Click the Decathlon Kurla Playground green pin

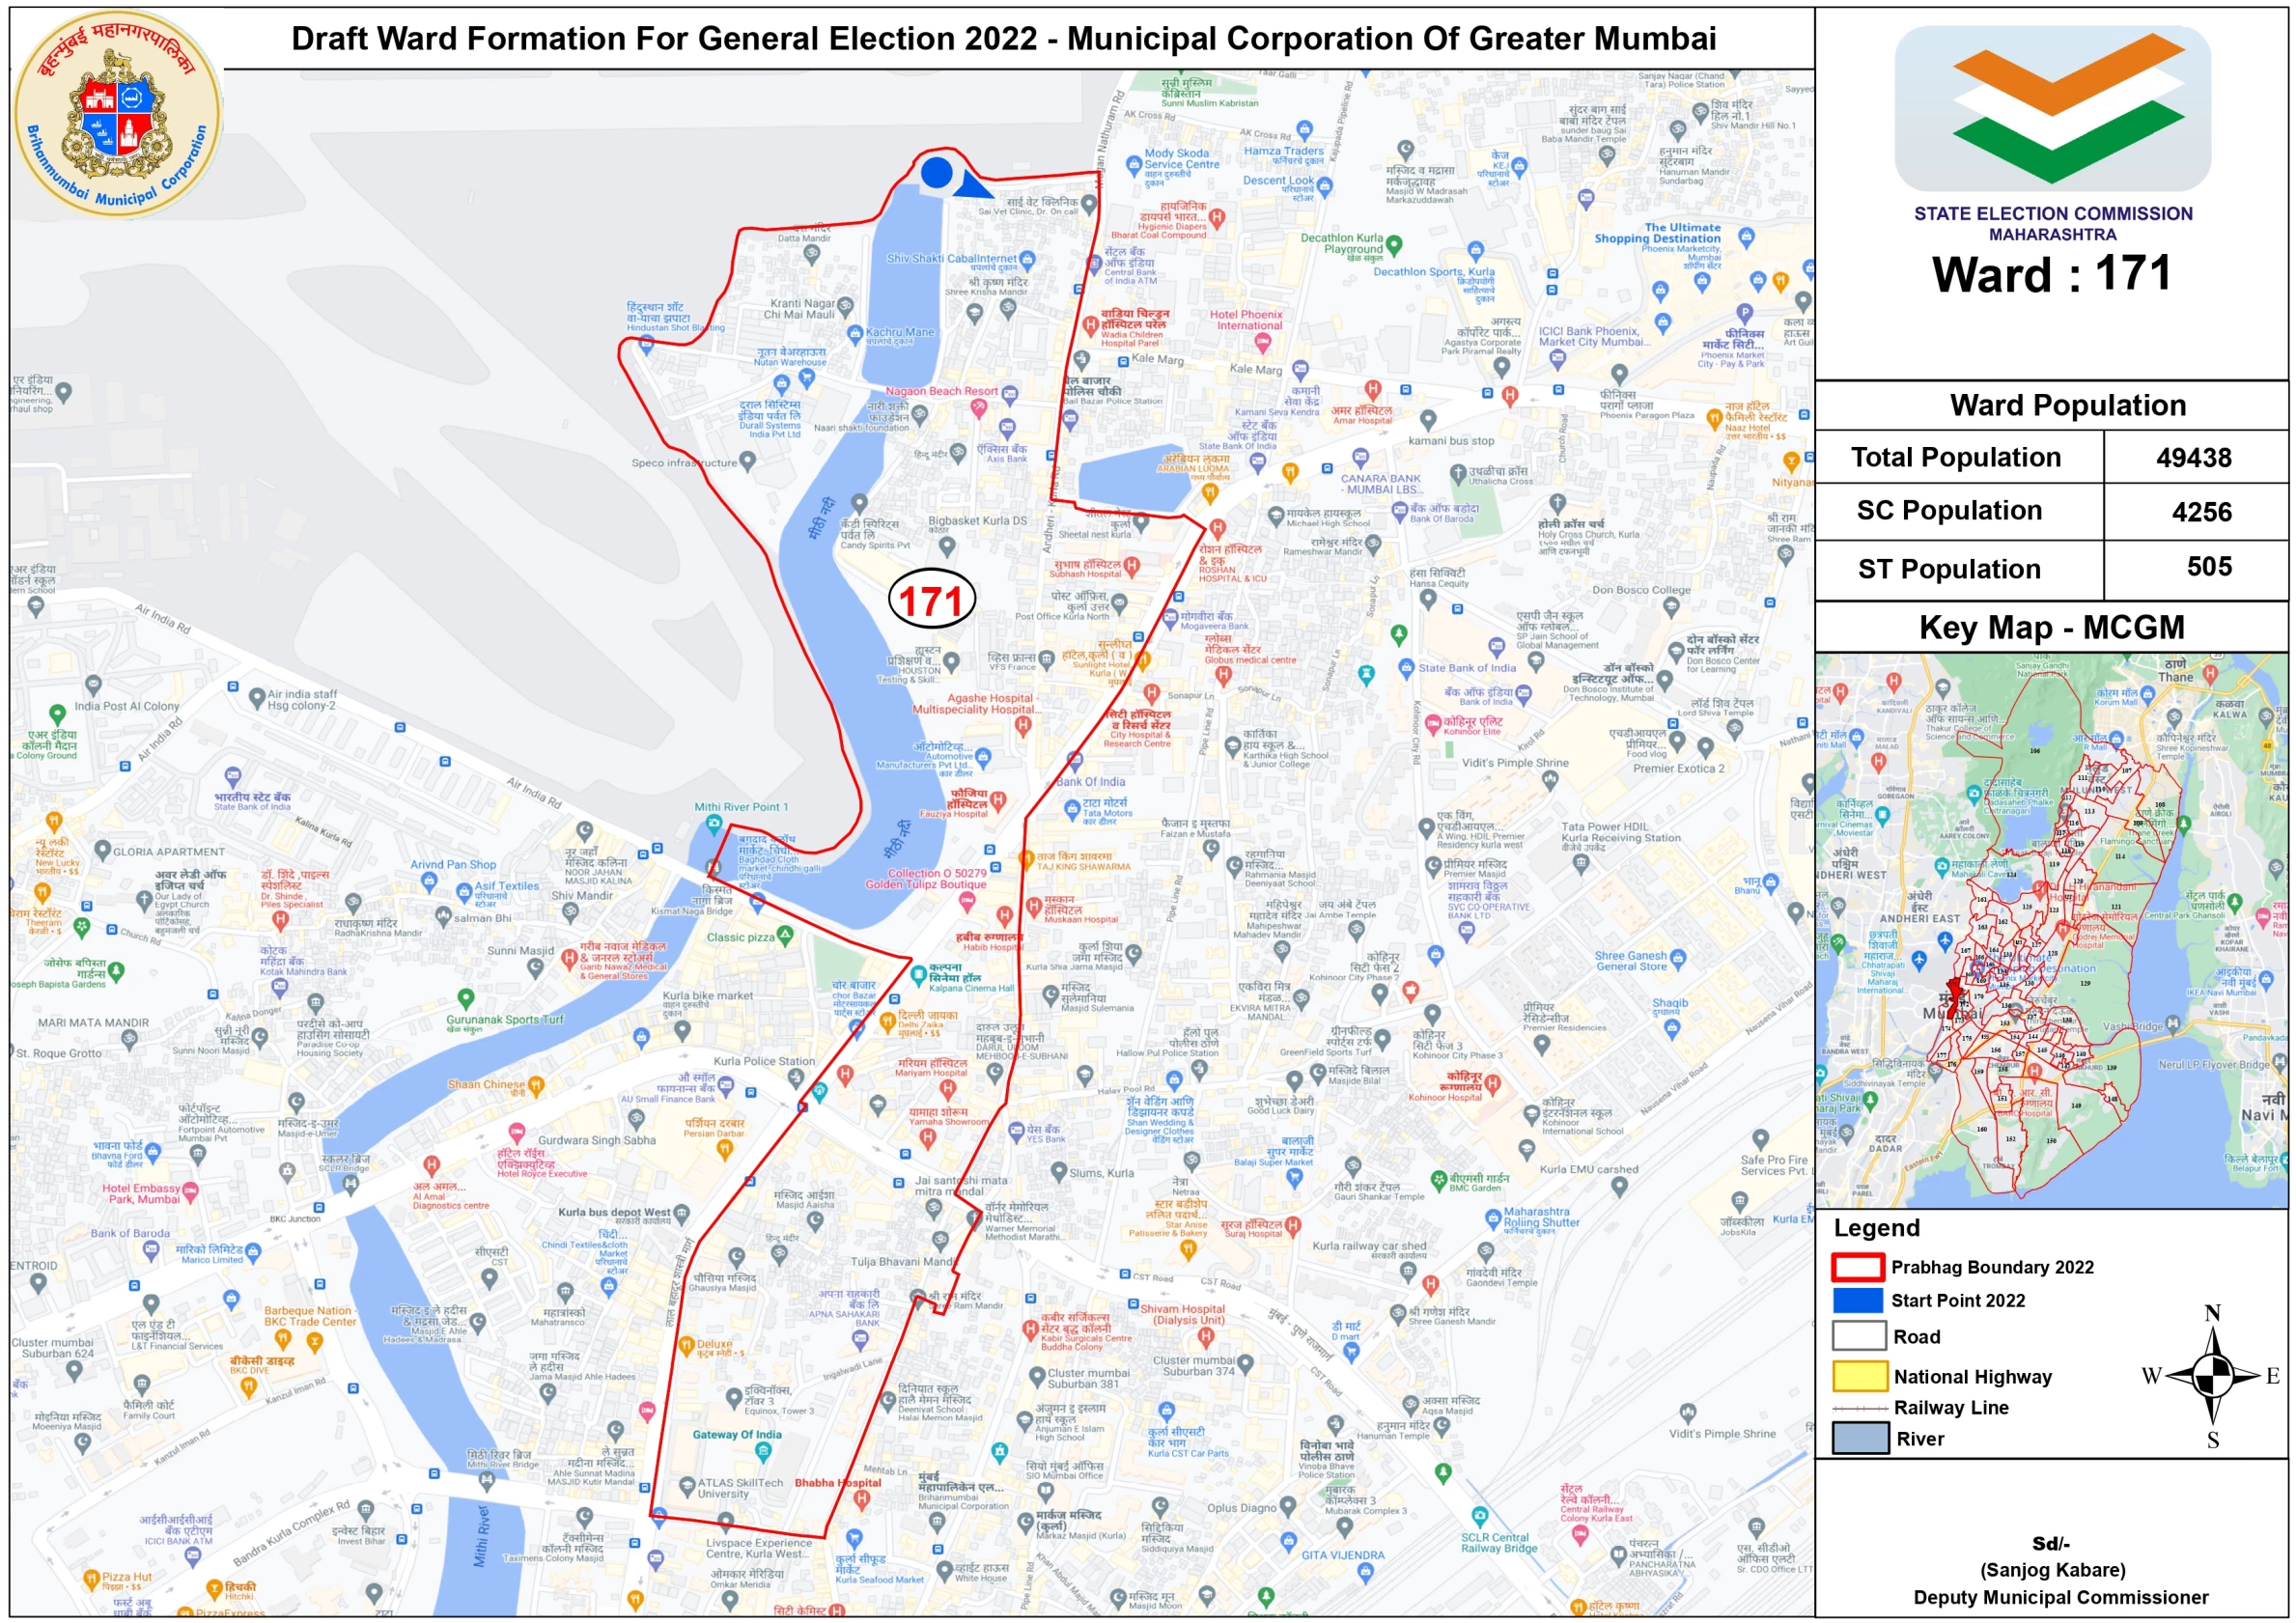click(1394, 244)
